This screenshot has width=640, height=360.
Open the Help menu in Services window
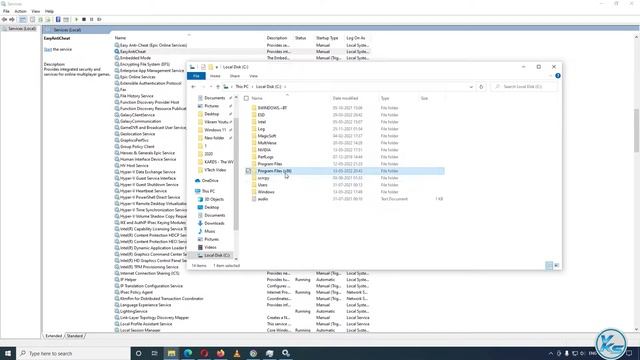click(49, 11)
